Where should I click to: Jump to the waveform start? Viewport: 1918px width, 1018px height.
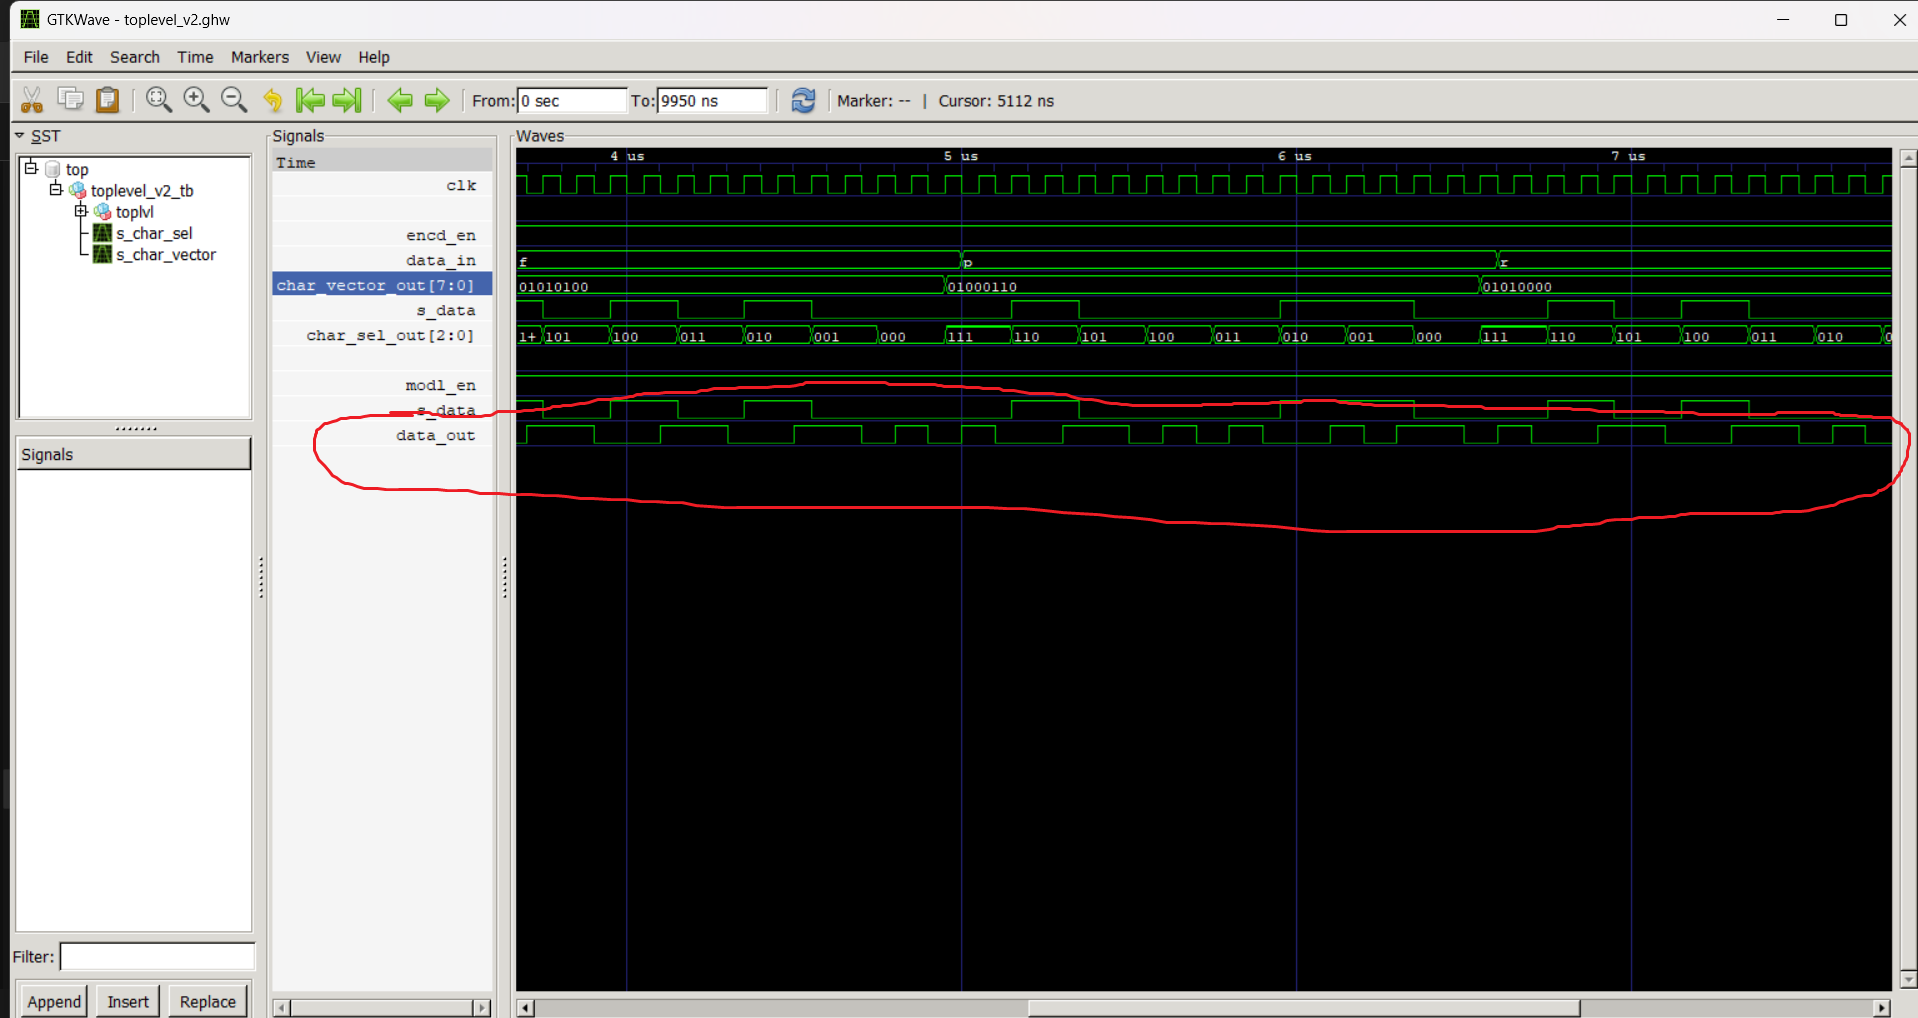(x=310, y=100)
